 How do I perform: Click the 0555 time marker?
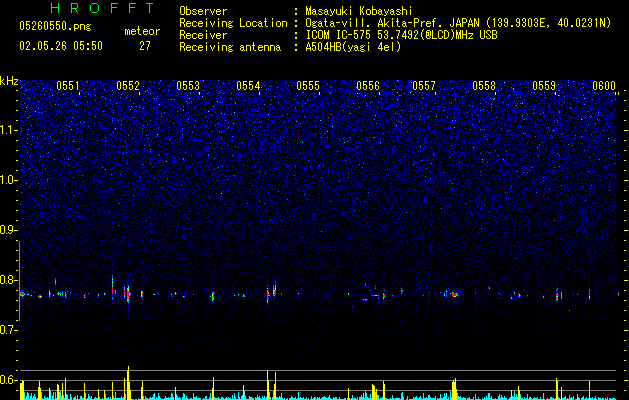click(x=308, y=86)
